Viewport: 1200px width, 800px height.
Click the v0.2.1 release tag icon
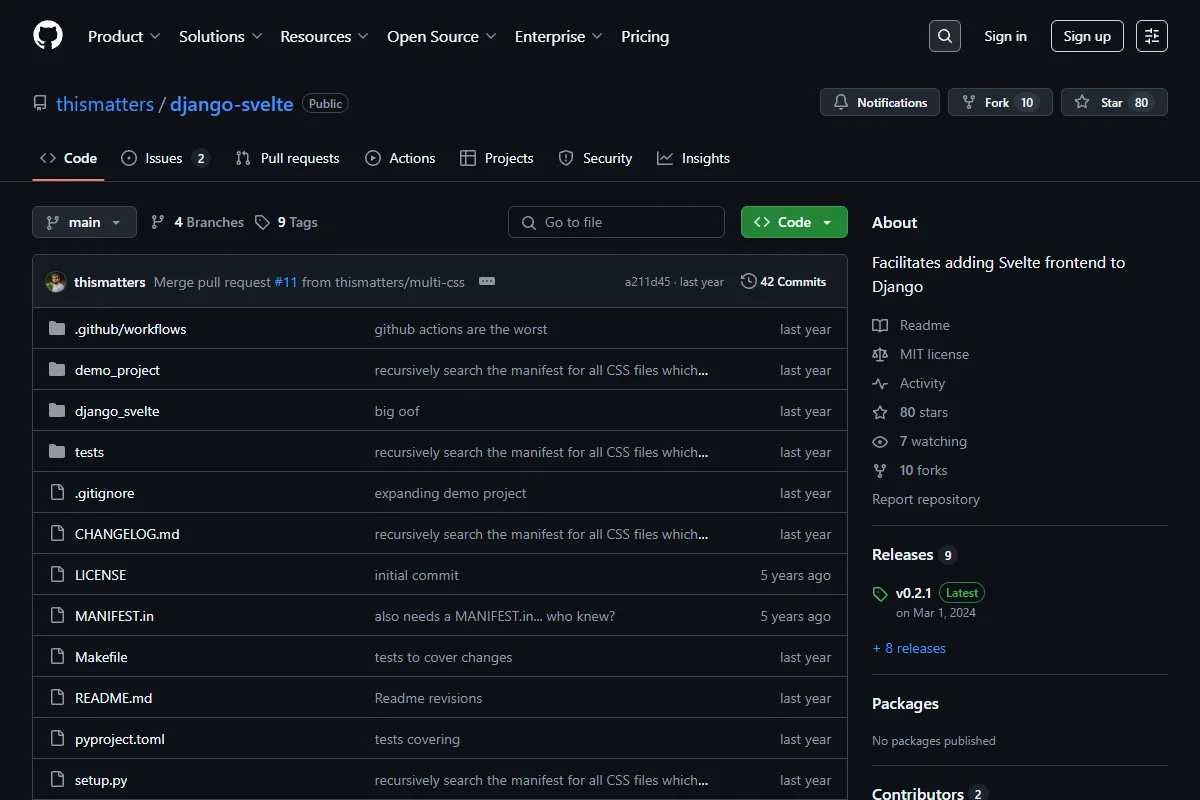[x=880, y=594]
